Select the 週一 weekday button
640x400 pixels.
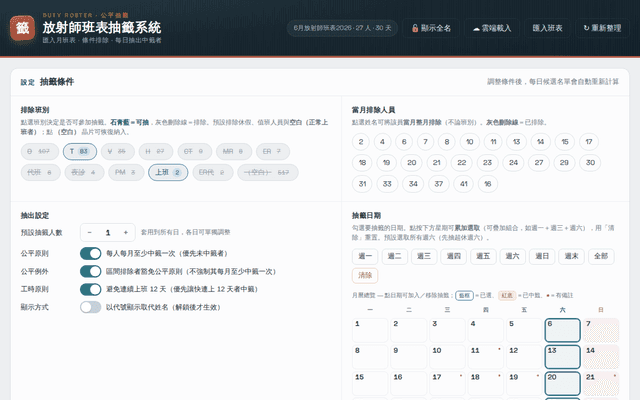(x=365, y=256)
